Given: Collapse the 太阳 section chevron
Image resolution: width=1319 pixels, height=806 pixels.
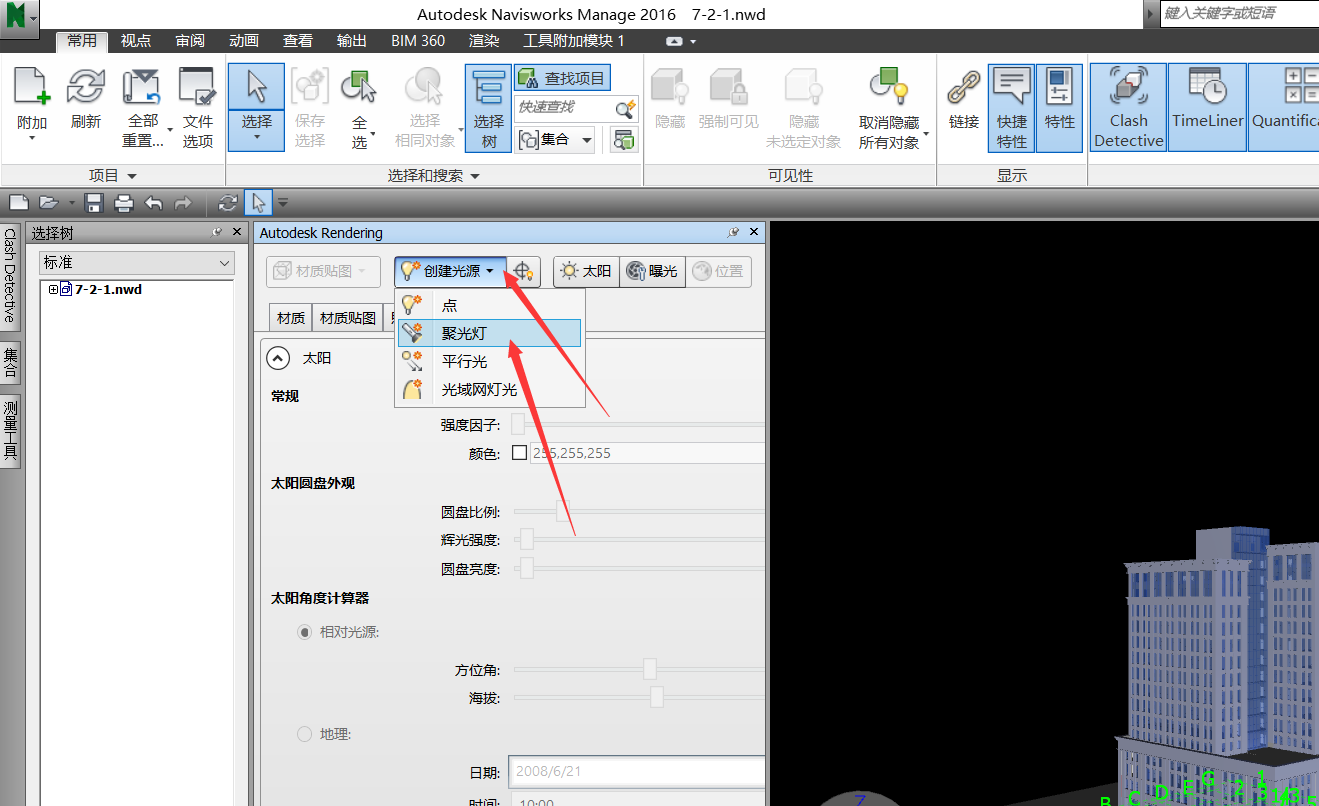Looking at the screenshot, I should (276, 357).
